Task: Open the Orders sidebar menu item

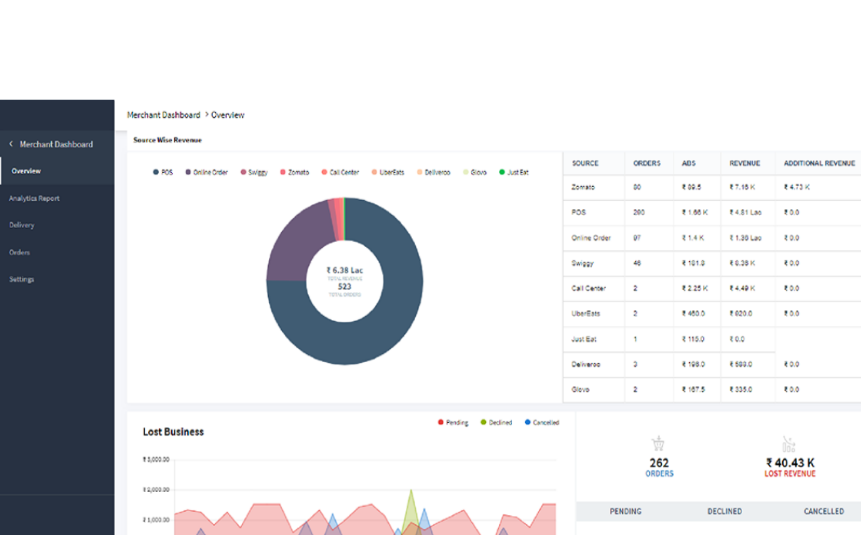Action: [20, 252]
